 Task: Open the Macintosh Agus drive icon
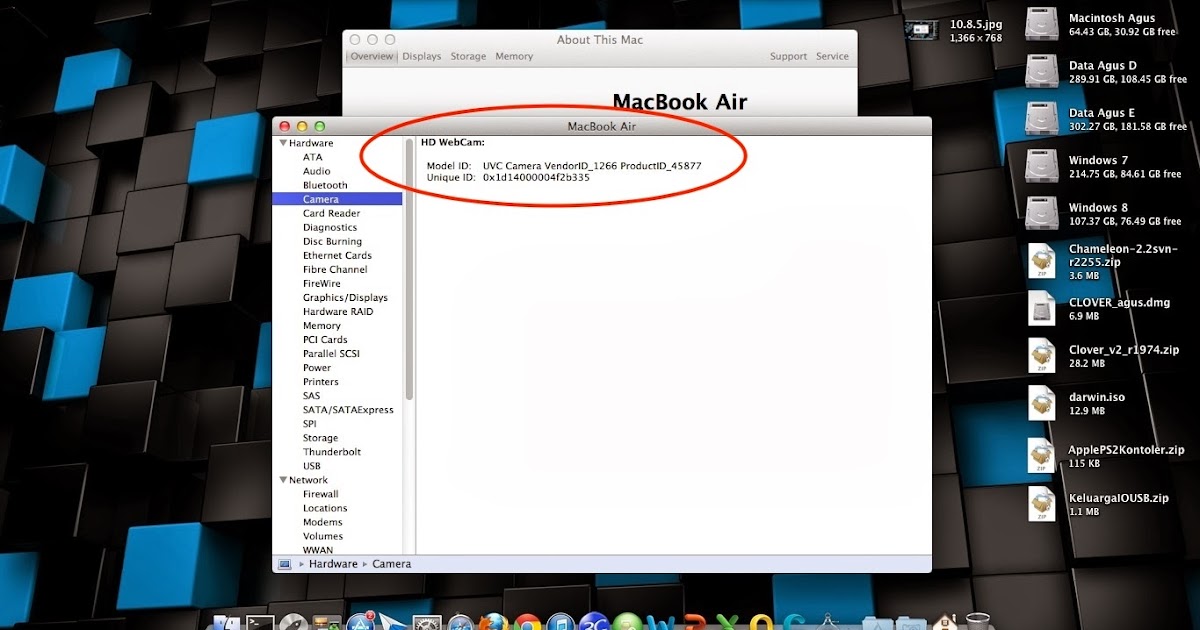tap(1042, 24)
